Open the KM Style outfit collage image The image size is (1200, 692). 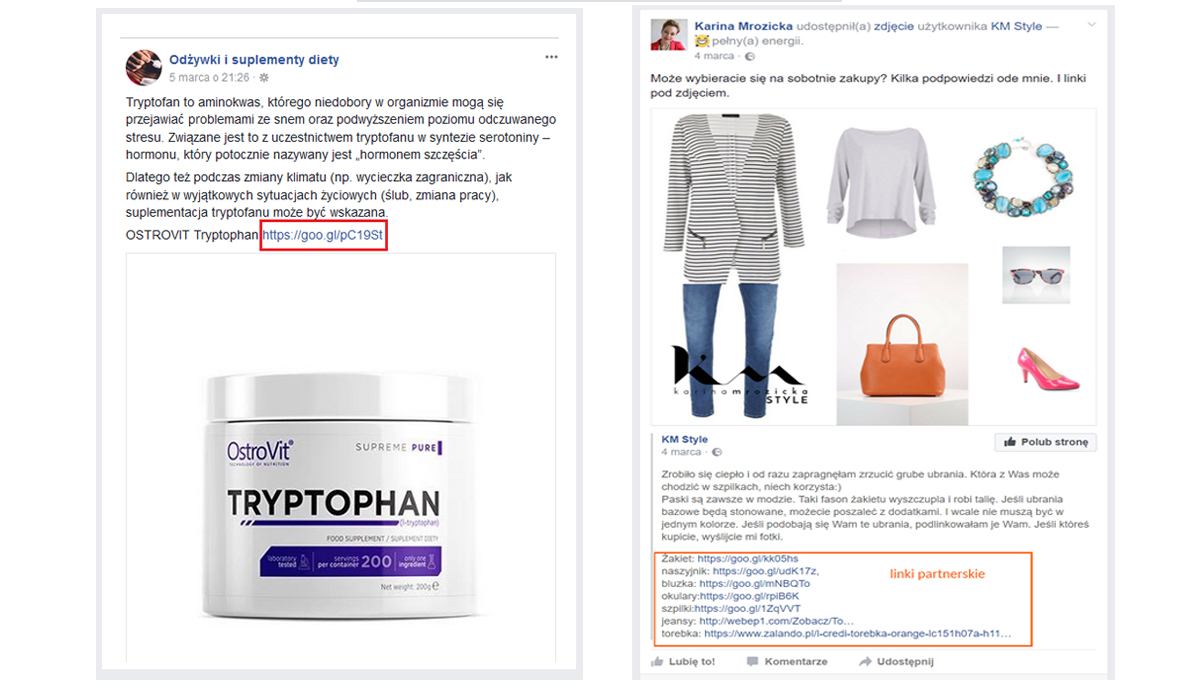(x=874, y=267)
